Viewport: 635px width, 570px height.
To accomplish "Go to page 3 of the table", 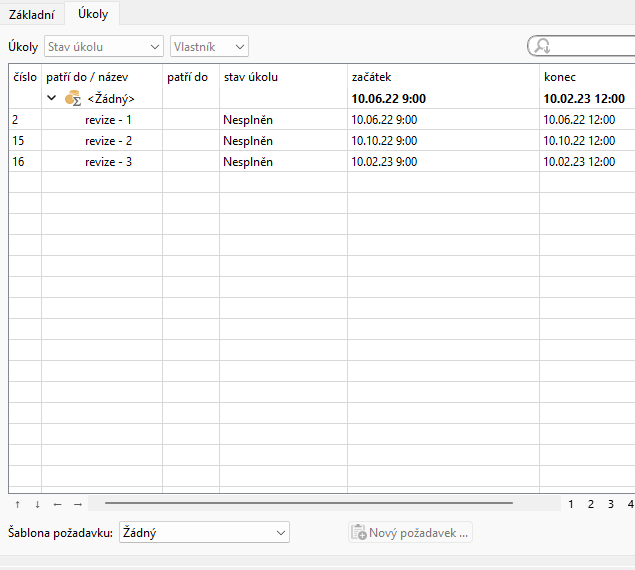I will pos(610,504).
